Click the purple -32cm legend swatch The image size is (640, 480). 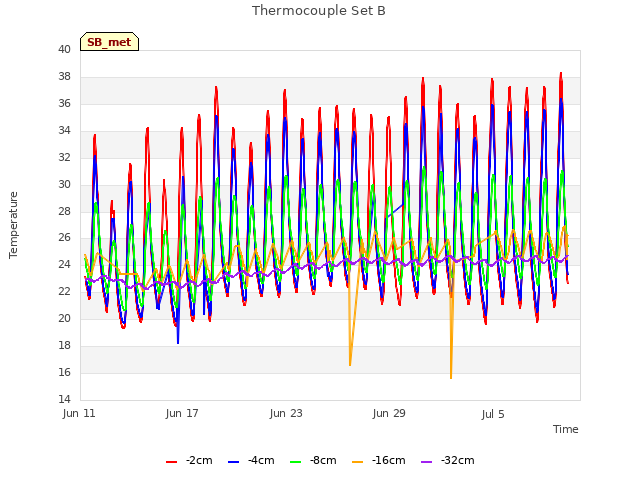click(x=426, y=462)
